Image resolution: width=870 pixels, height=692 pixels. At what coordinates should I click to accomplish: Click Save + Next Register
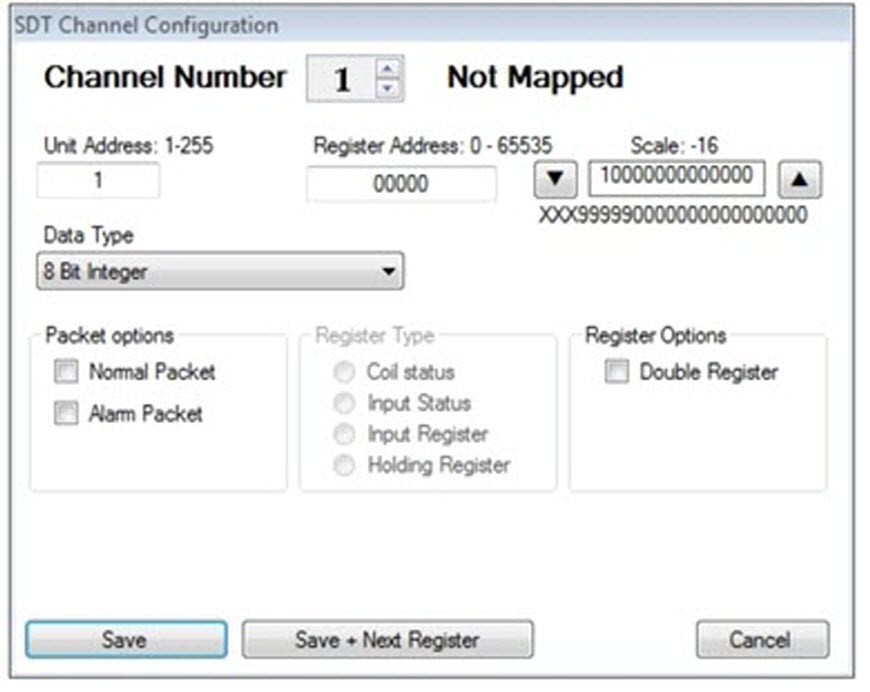click(x=388, y=640)
